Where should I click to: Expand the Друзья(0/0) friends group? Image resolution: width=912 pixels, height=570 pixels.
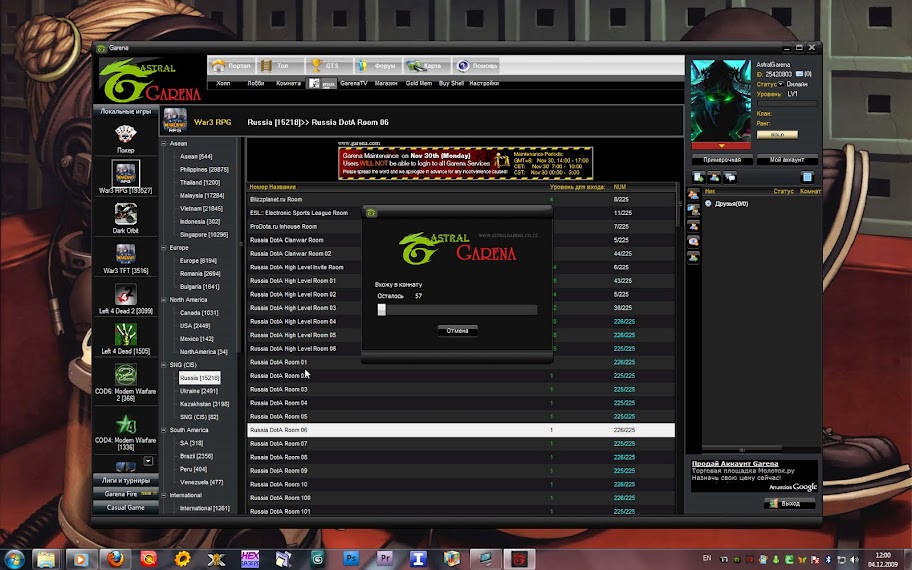(708, 204)
